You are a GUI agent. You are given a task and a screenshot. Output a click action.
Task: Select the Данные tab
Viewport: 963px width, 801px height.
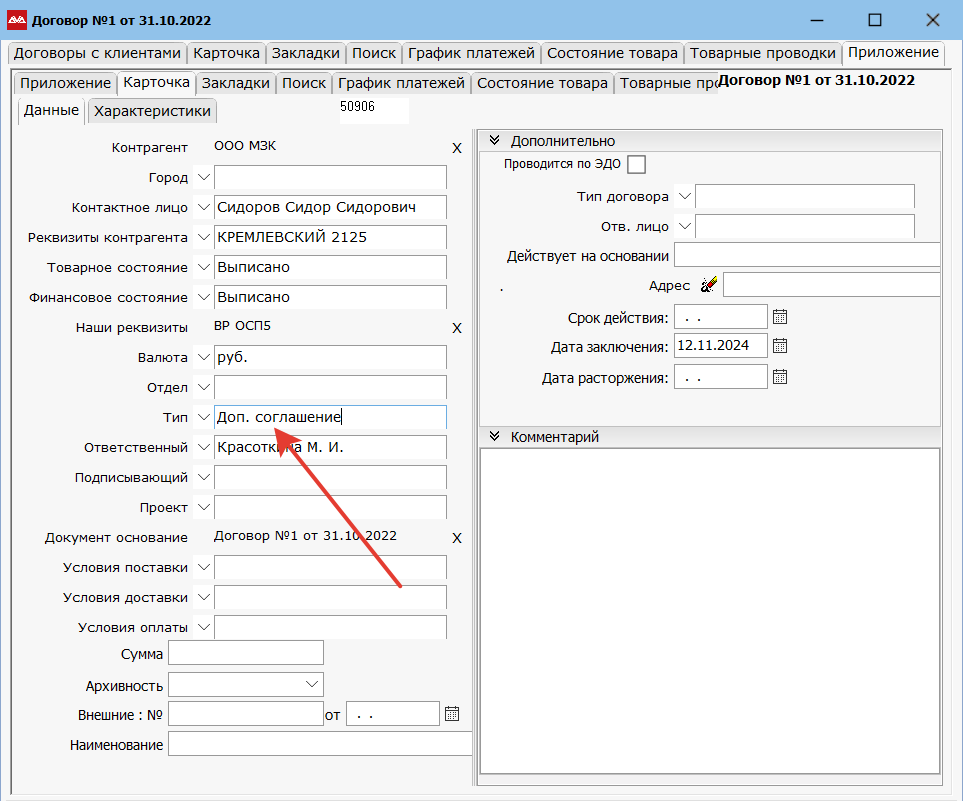click(51, 111)
